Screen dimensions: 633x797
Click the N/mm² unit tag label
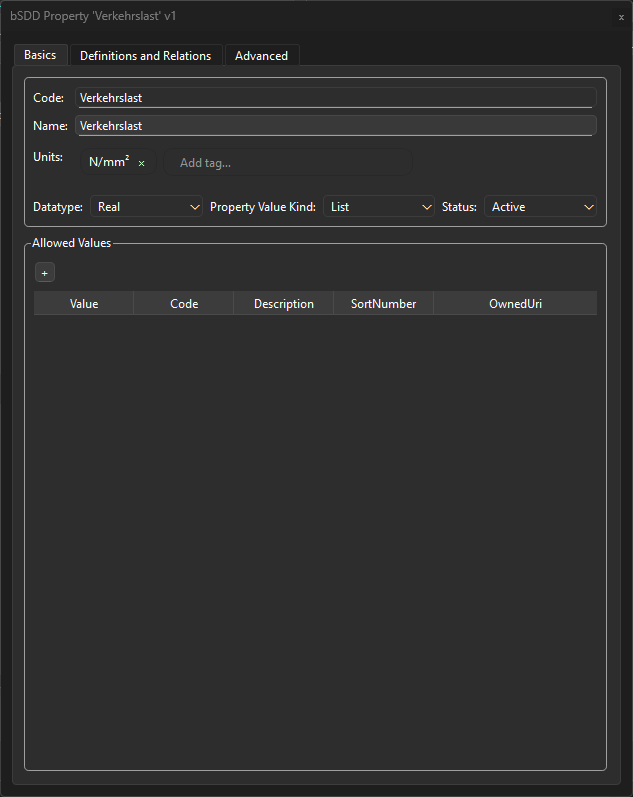pos(108,162)
